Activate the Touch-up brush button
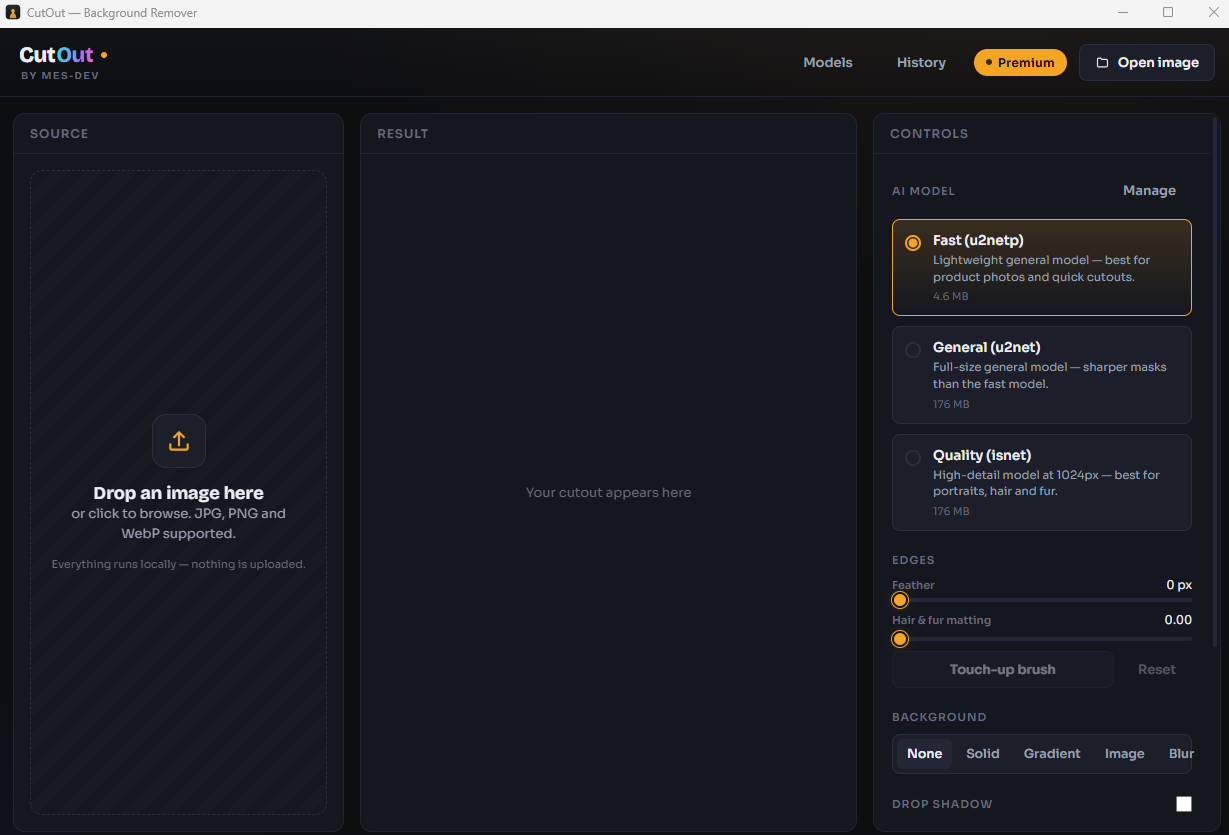This screenshot has width=1229, height=835. [1002, 669]
